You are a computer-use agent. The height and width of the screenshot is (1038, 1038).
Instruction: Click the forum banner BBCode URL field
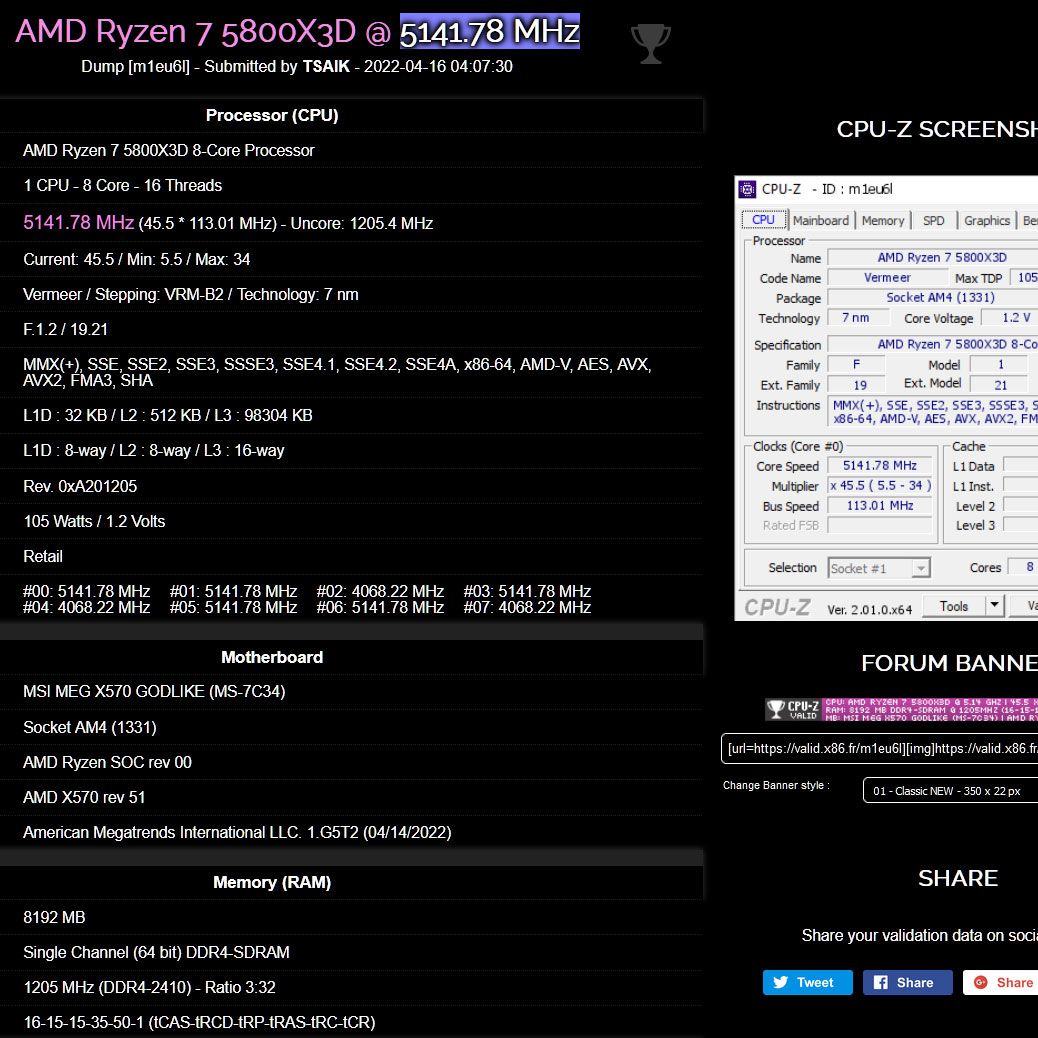coord(879,749)
